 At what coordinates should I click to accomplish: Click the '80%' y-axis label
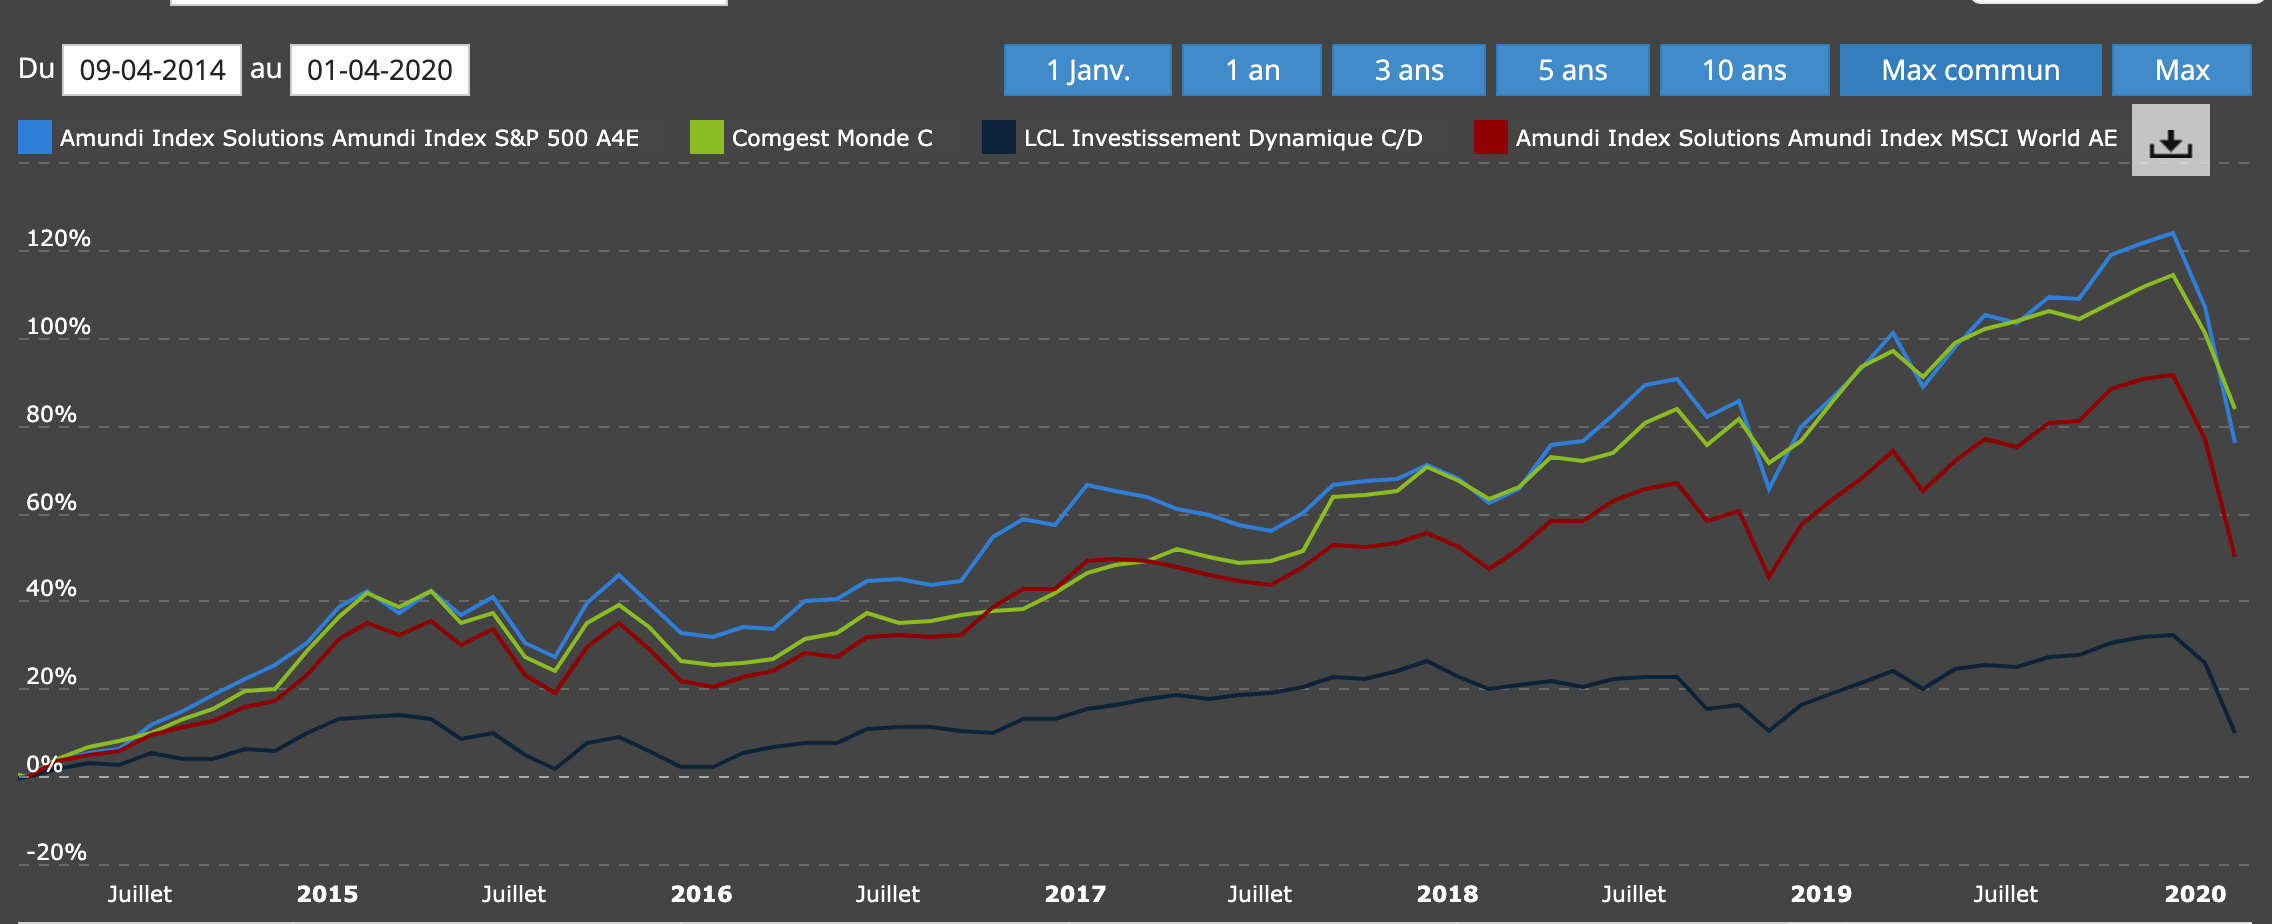point(51,414)
